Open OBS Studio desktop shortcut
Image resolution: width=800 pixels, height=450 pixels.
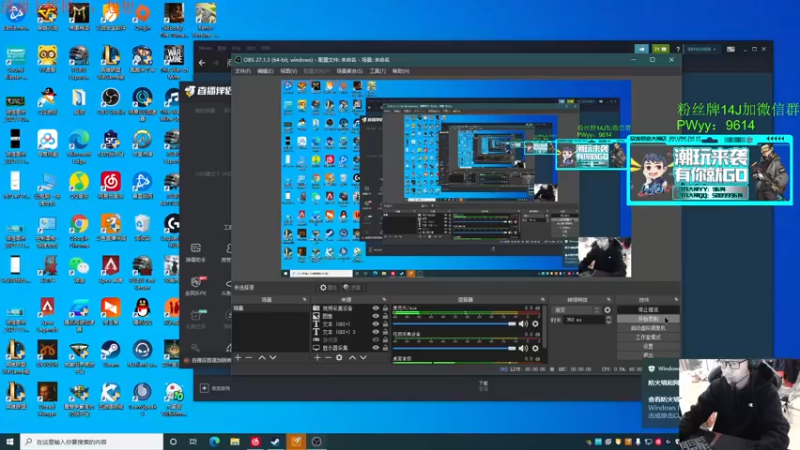pos(110,101)
